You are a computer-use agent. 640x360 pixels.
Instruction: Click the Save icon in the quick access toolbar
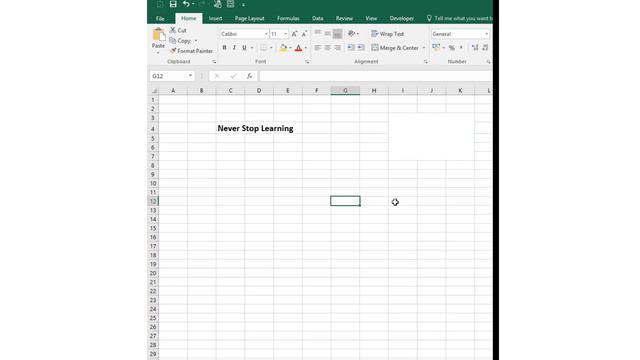click(173, 4)
